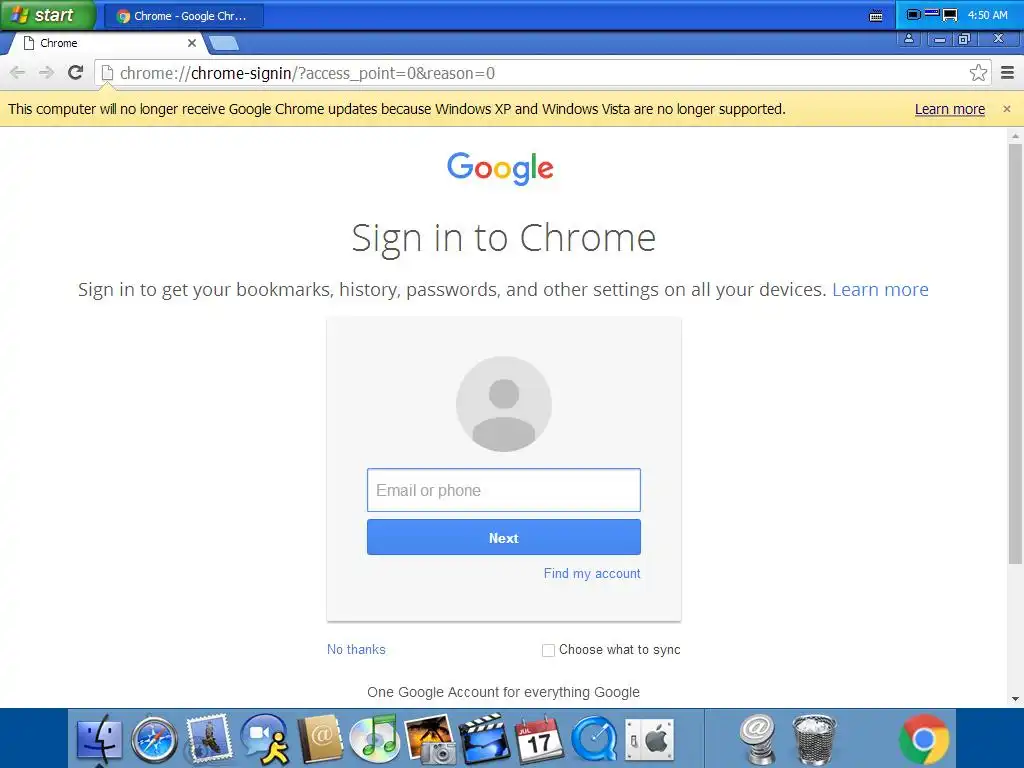Viewport: 1024px width, 768px height.
Task: Click the Chrome profile person icon in title bar
Action: pyautogui.click(x=908, y=39)
